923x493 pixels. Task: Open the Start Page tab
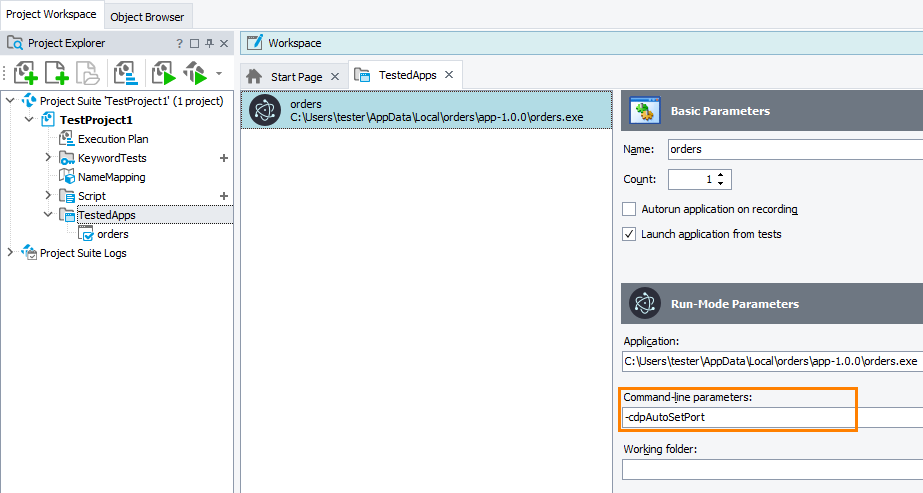(296, 76)
